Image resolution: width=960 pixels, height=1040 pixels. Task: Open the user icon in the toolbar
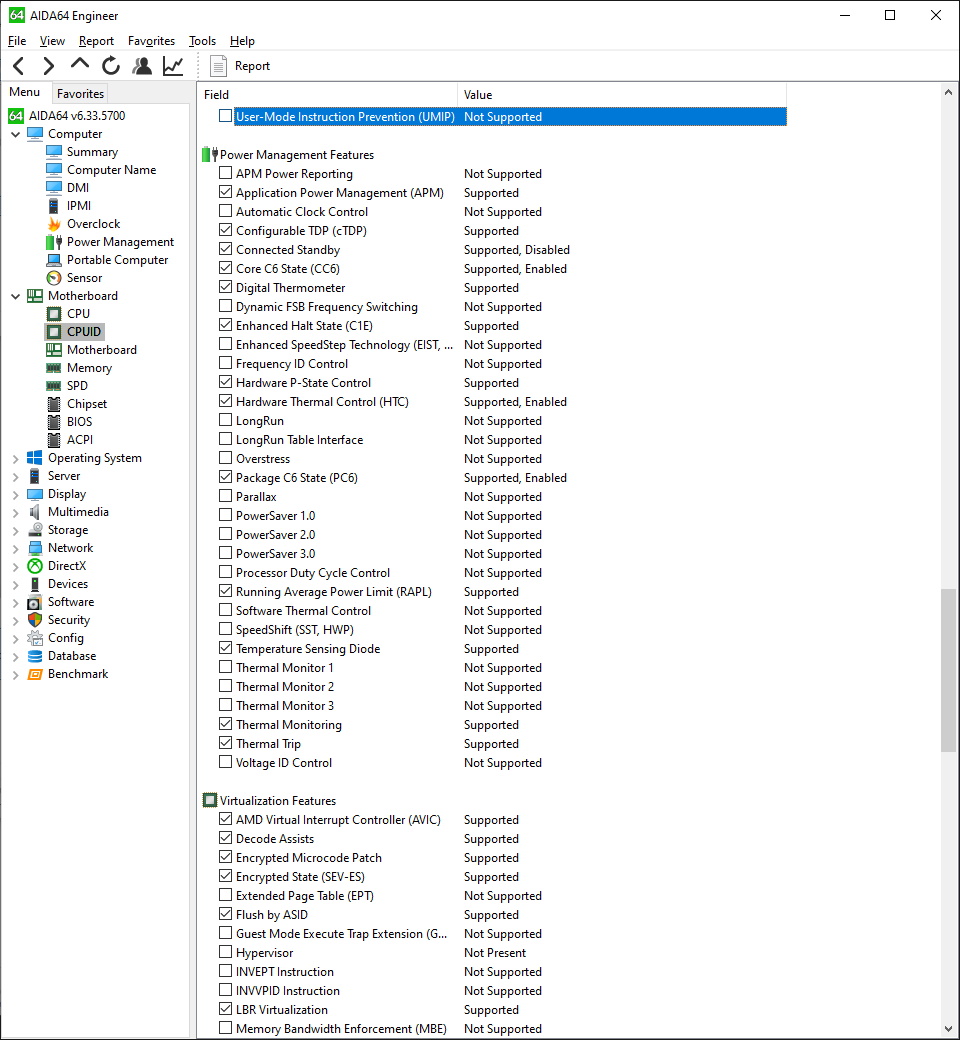pos(142,66)
